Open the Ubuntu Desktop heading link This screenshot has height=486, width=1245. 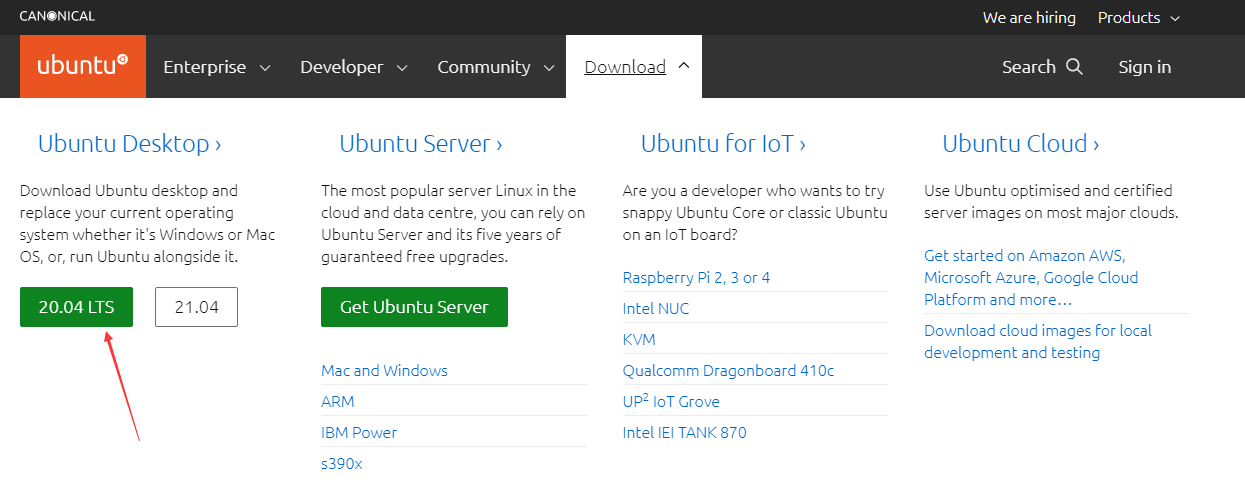tap(130, 144)
